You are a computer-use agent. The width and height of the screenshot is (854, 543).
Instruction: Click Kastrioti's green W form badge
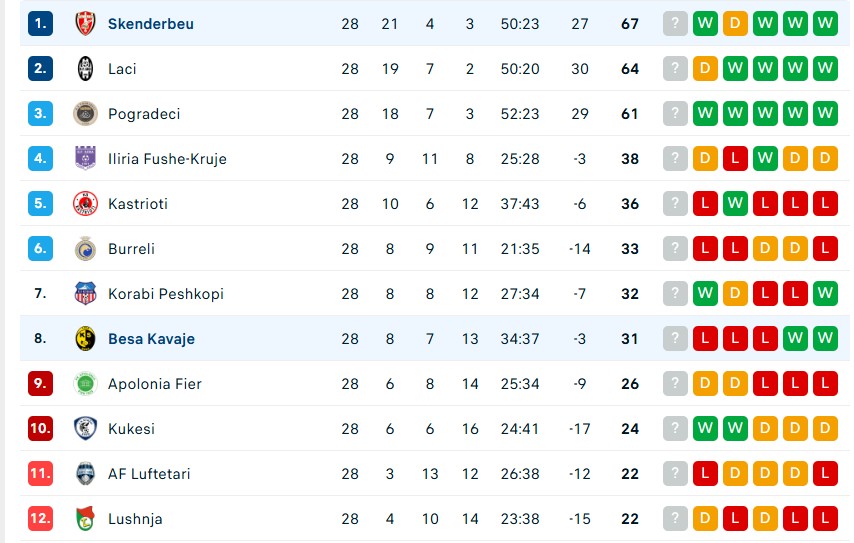click(x=736, y=204)
